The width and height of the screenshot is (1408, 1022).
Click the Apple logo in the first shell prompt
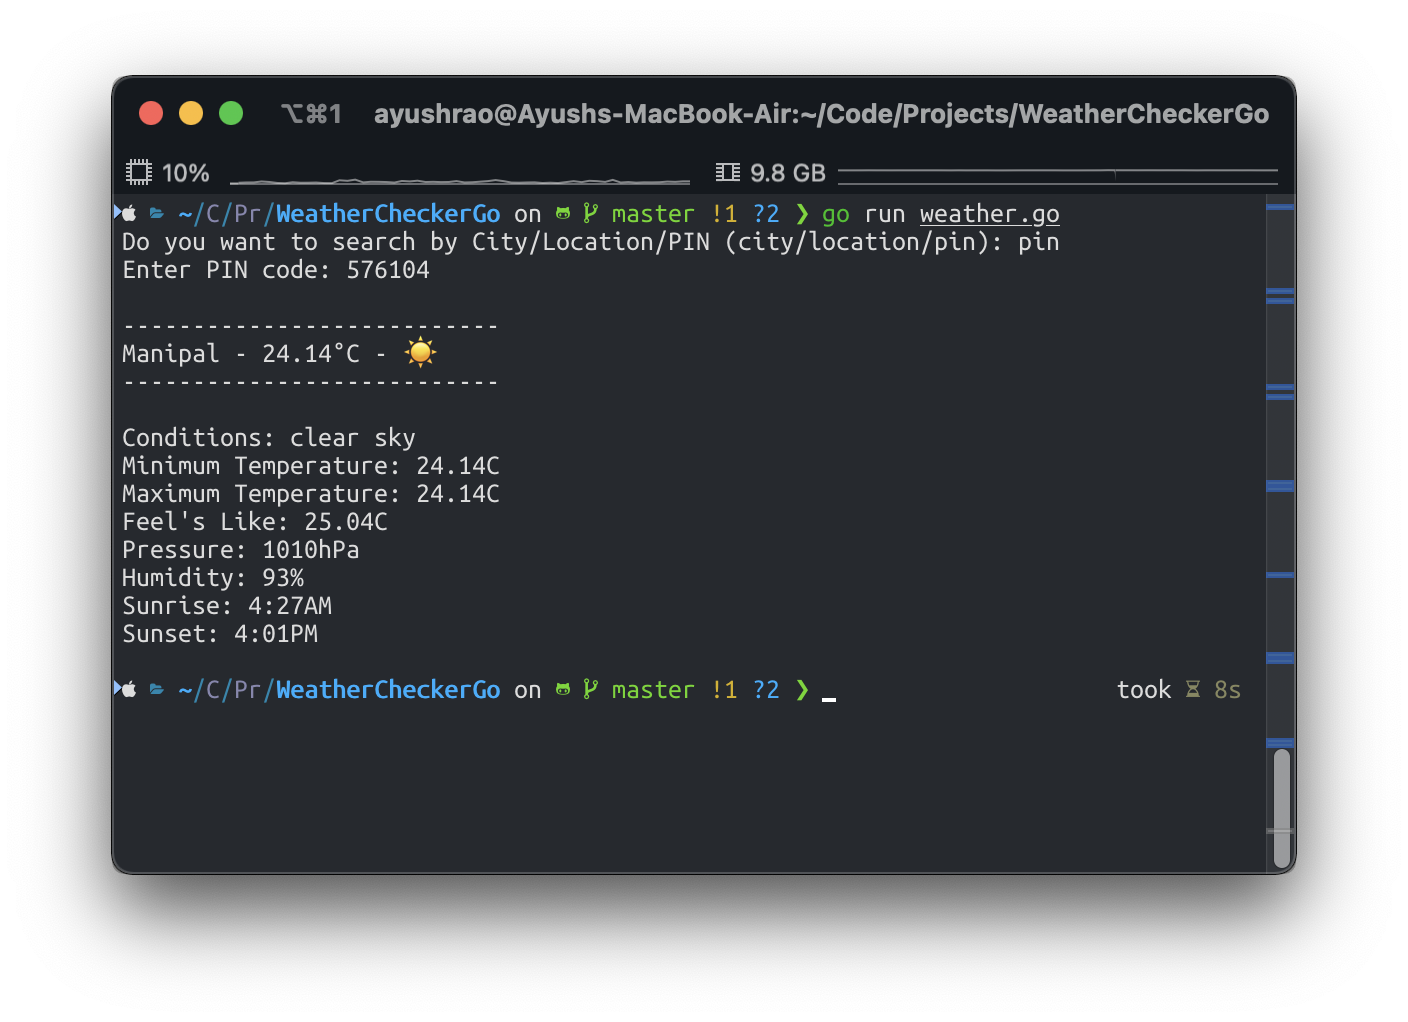(128, 213)
